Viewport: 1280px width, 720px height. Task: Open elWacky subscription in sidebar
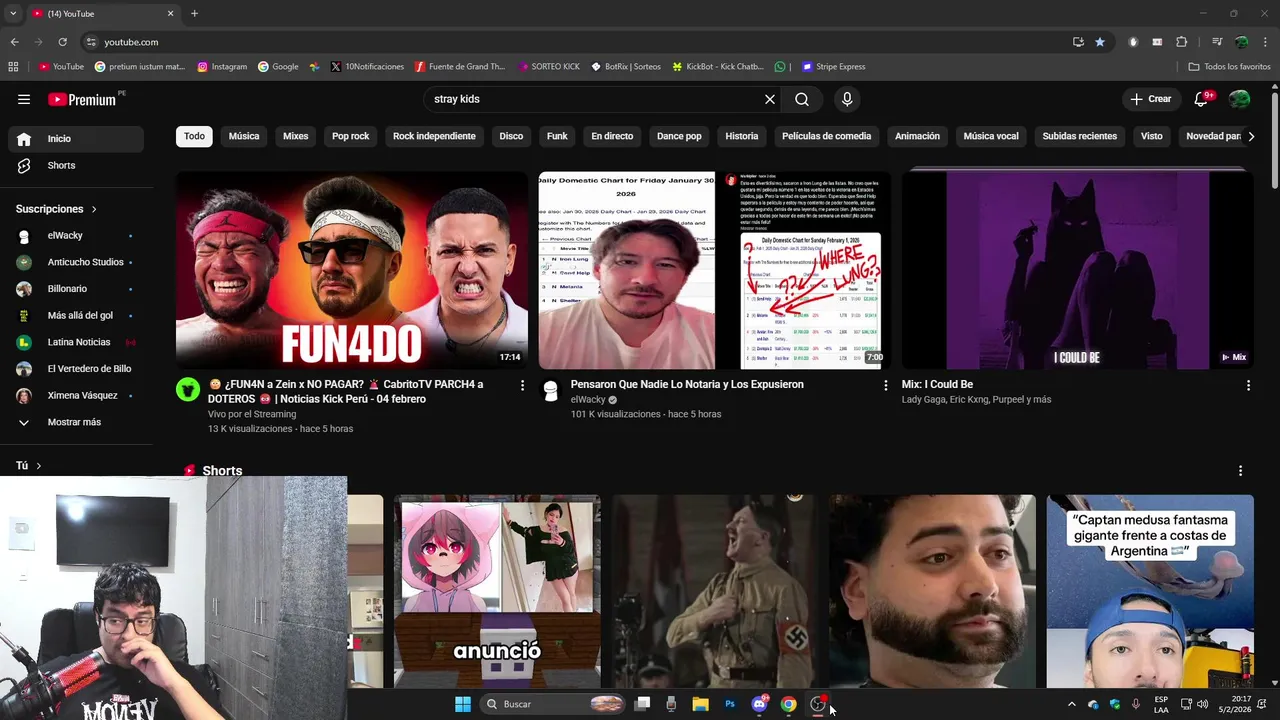(76, 236)
